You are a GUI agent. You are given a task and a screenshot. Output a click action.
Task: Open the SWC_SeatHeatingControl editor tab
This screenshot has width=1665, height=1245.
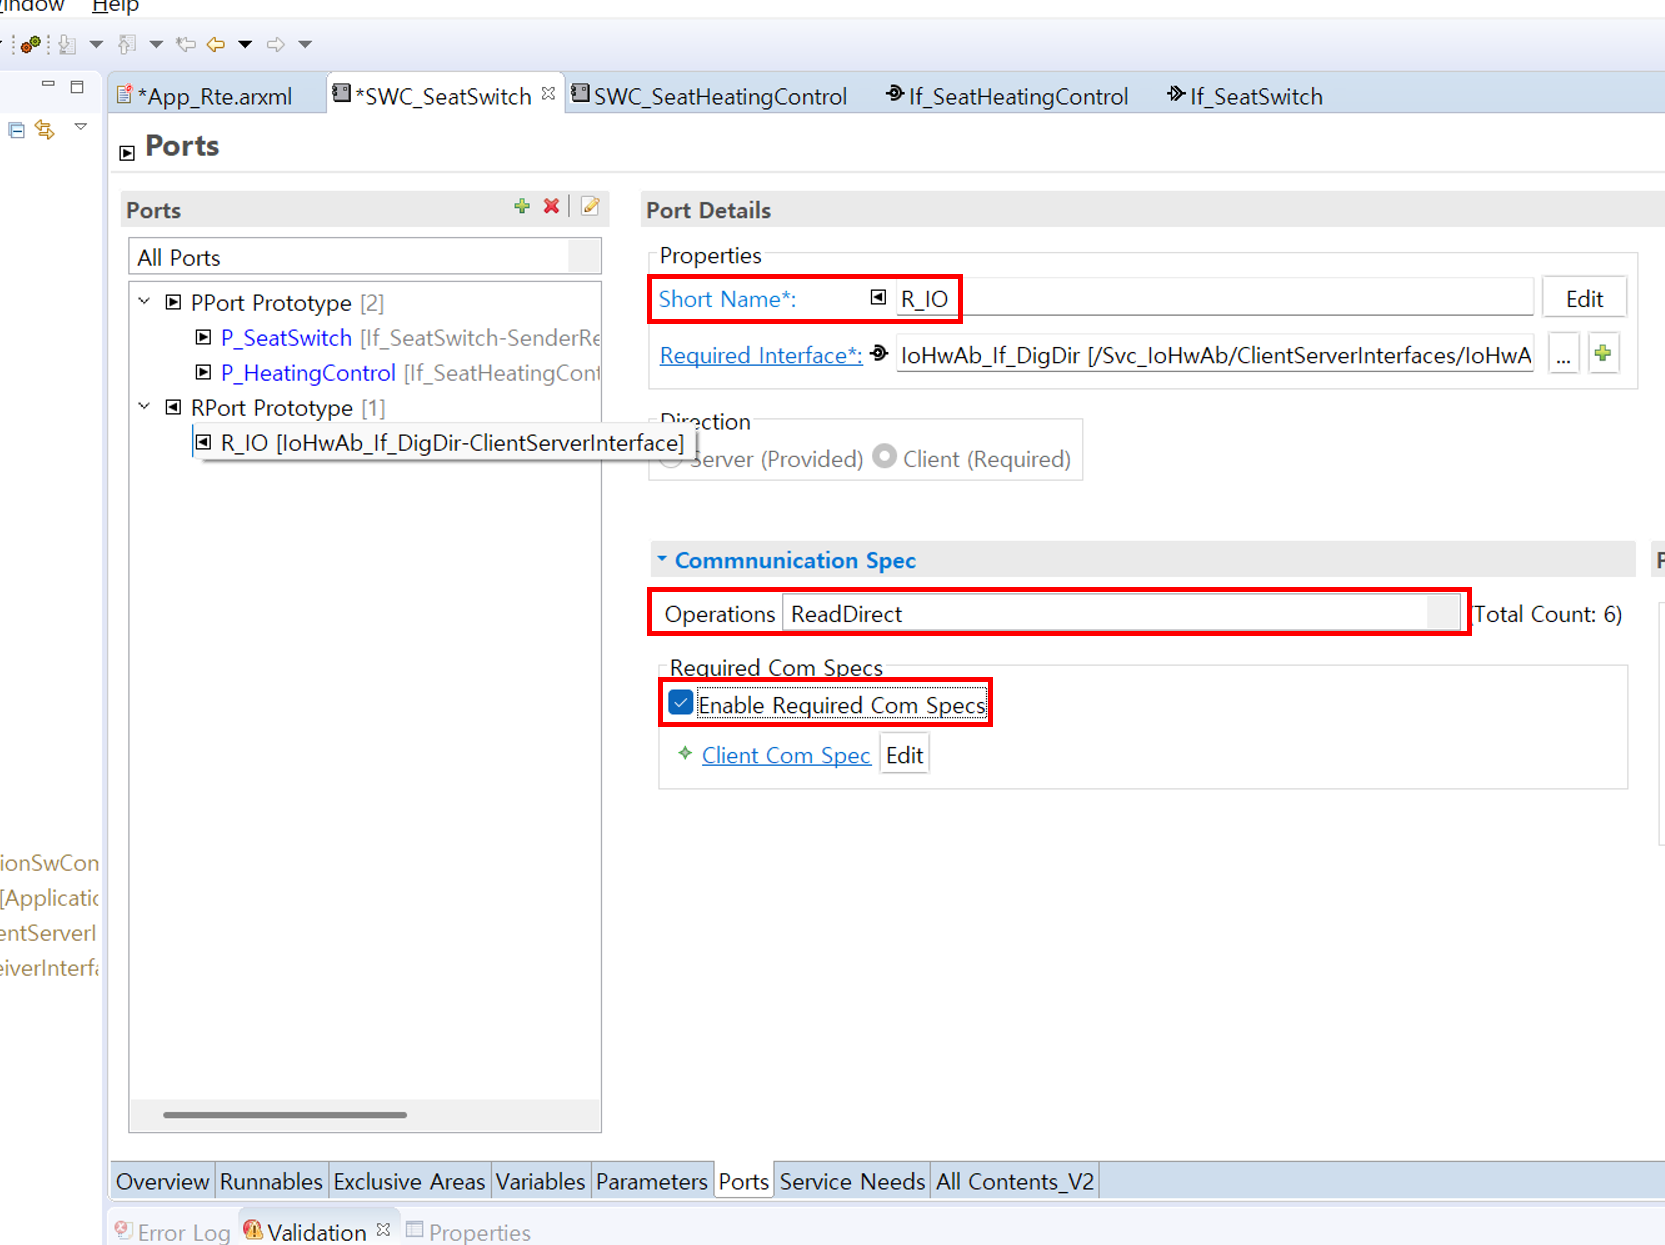tap(719, 96)
